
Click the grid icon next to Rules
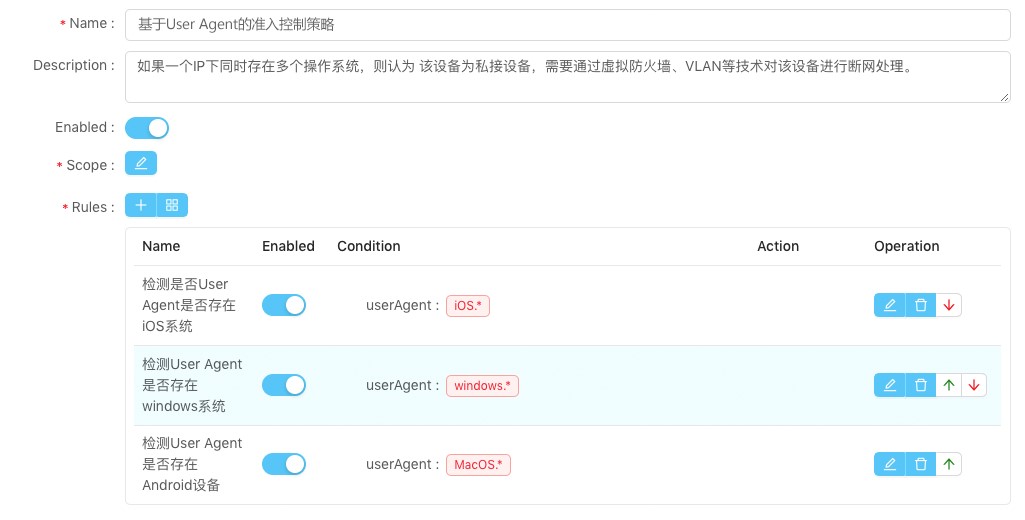172,205
